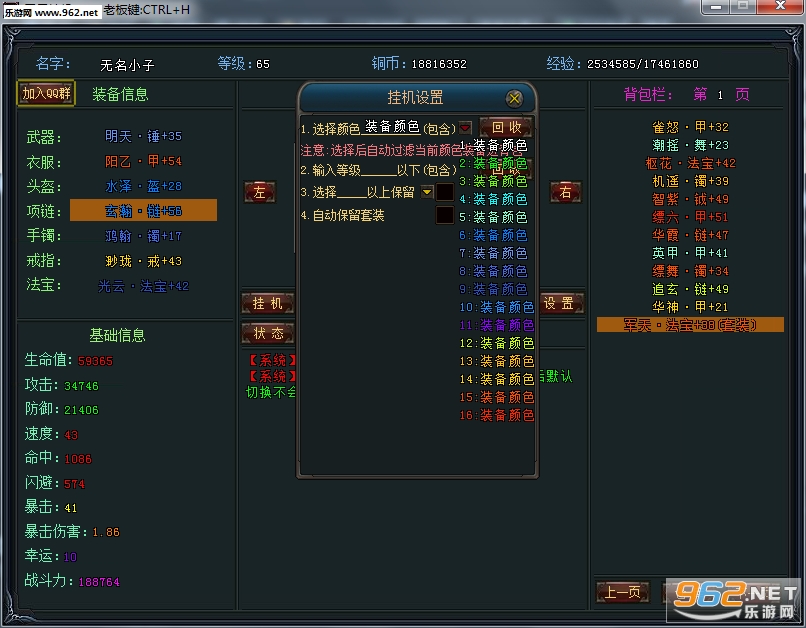Tick the checkbox beside 自动保留套装
This screenshot has width=806, height=628.
tap(444, 215)
